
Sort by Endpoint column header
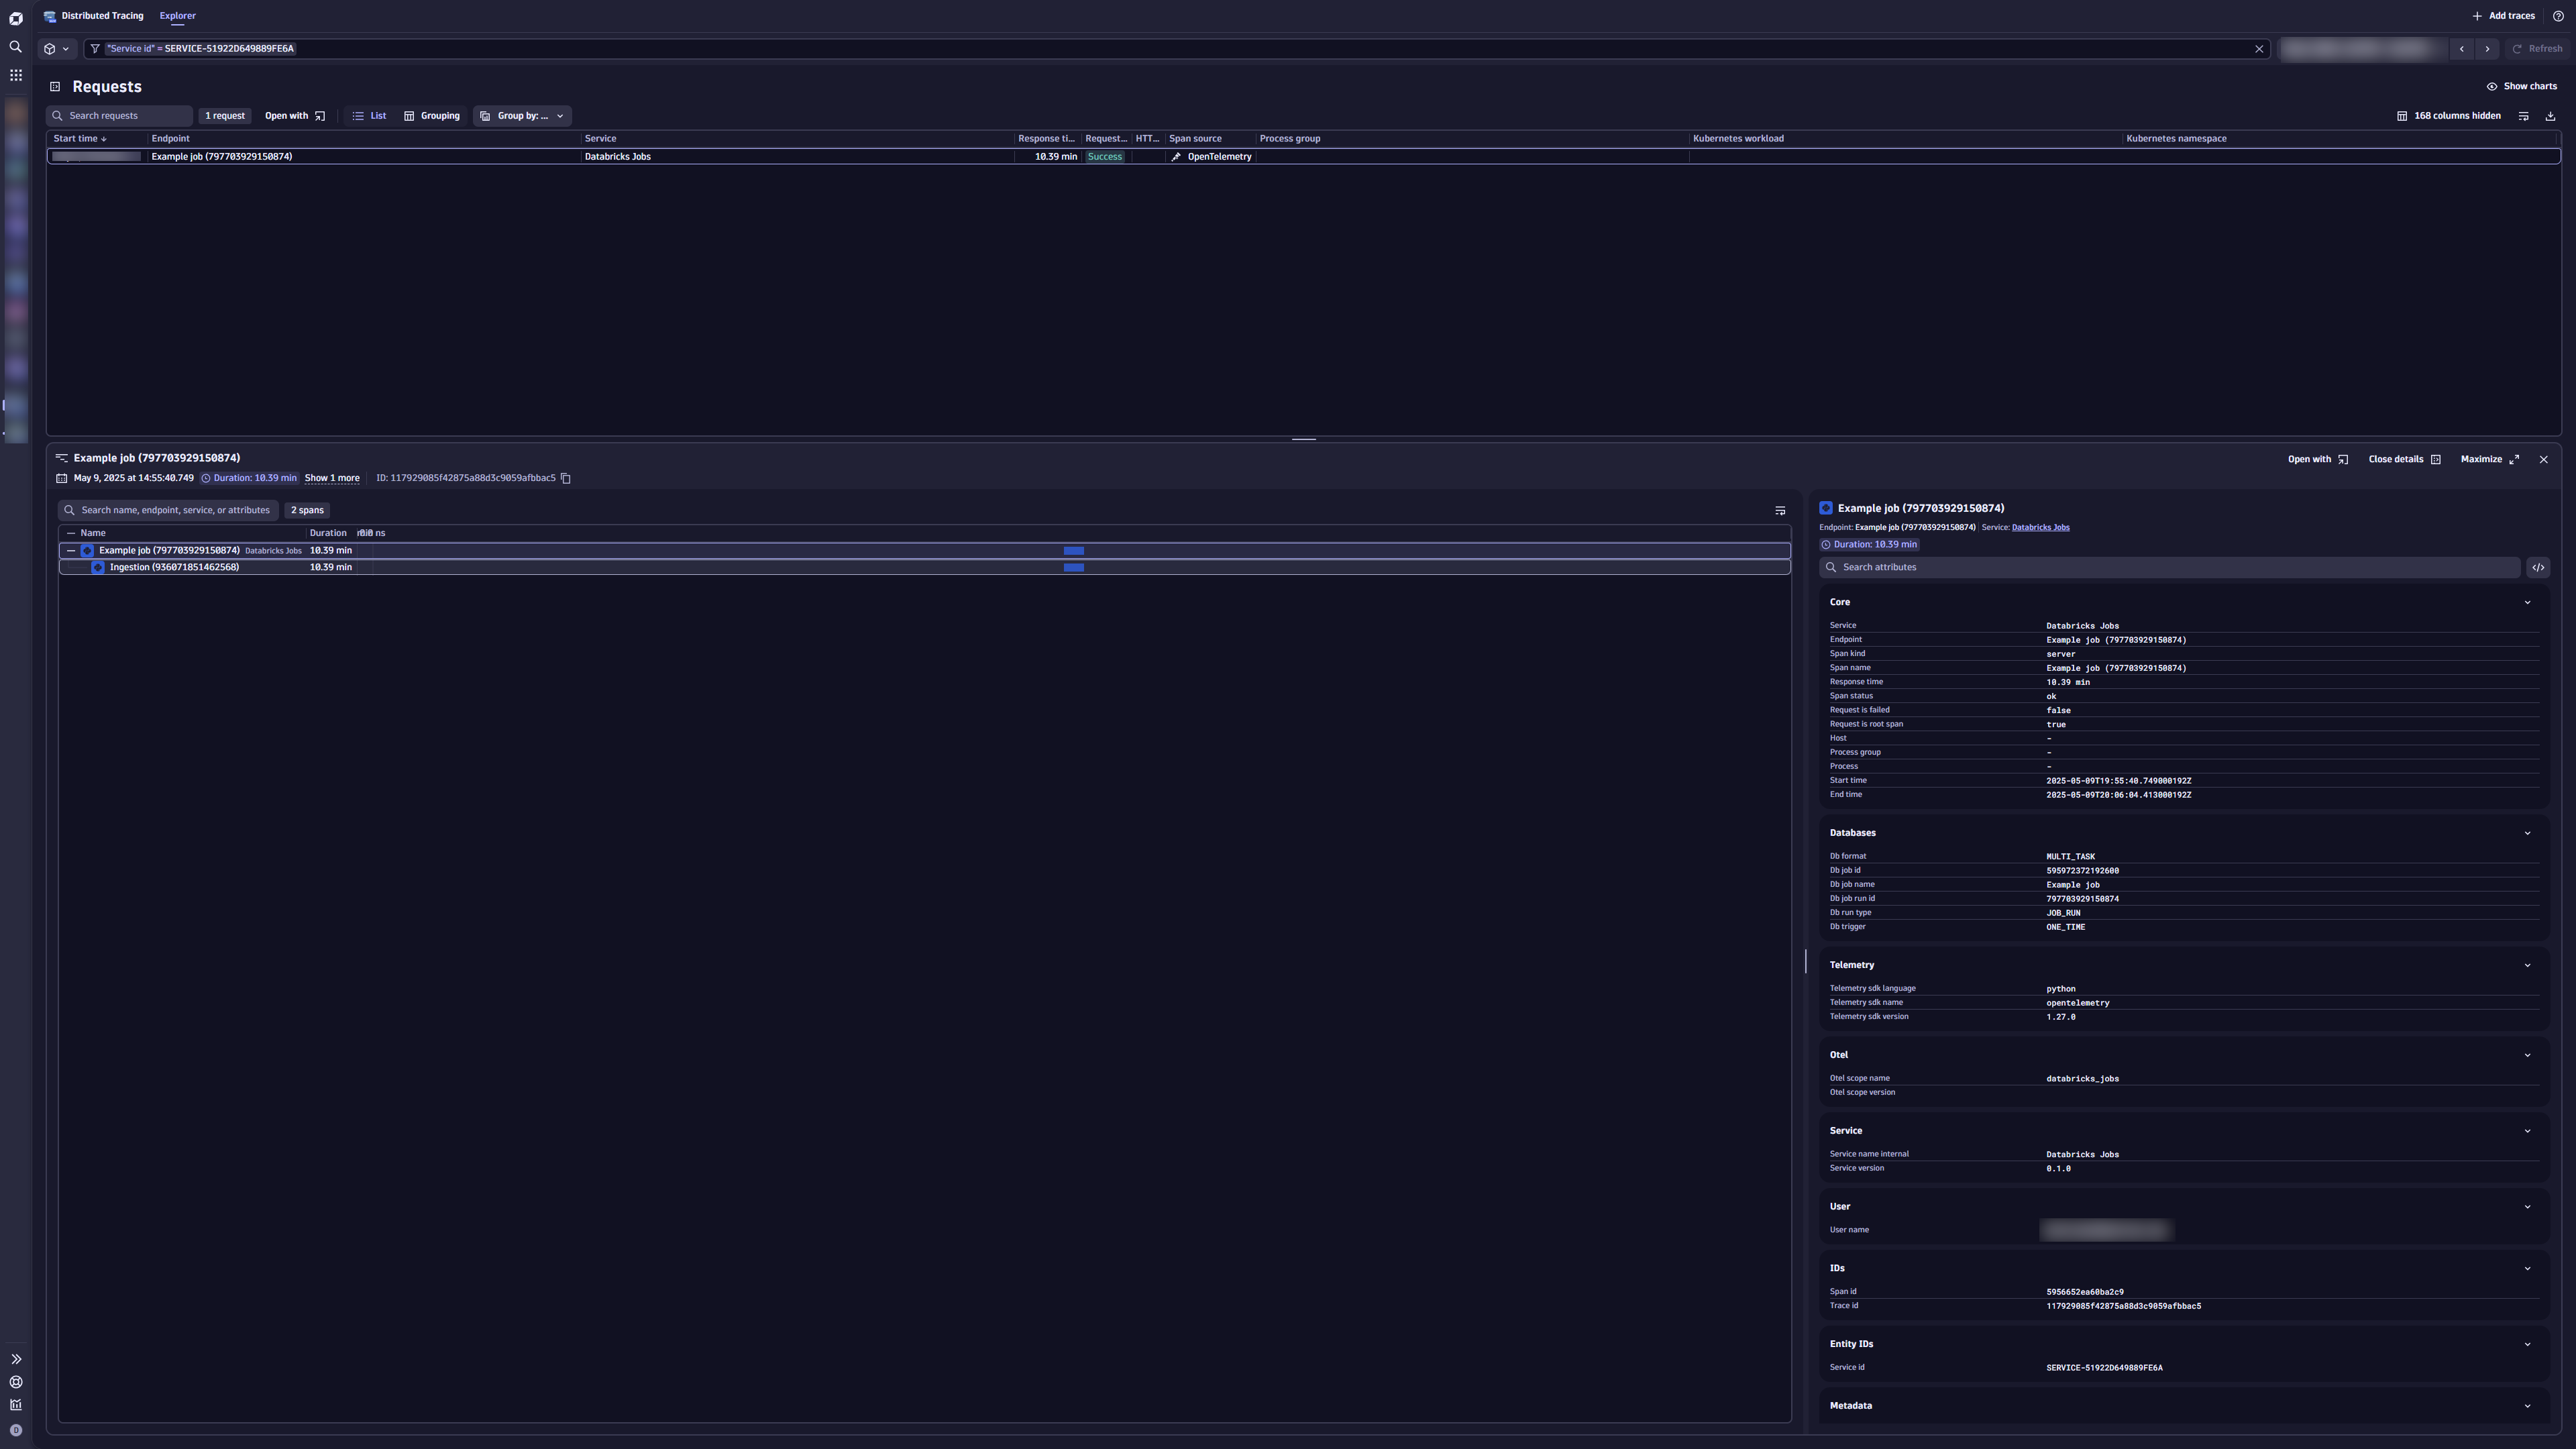tap(170, 139)
